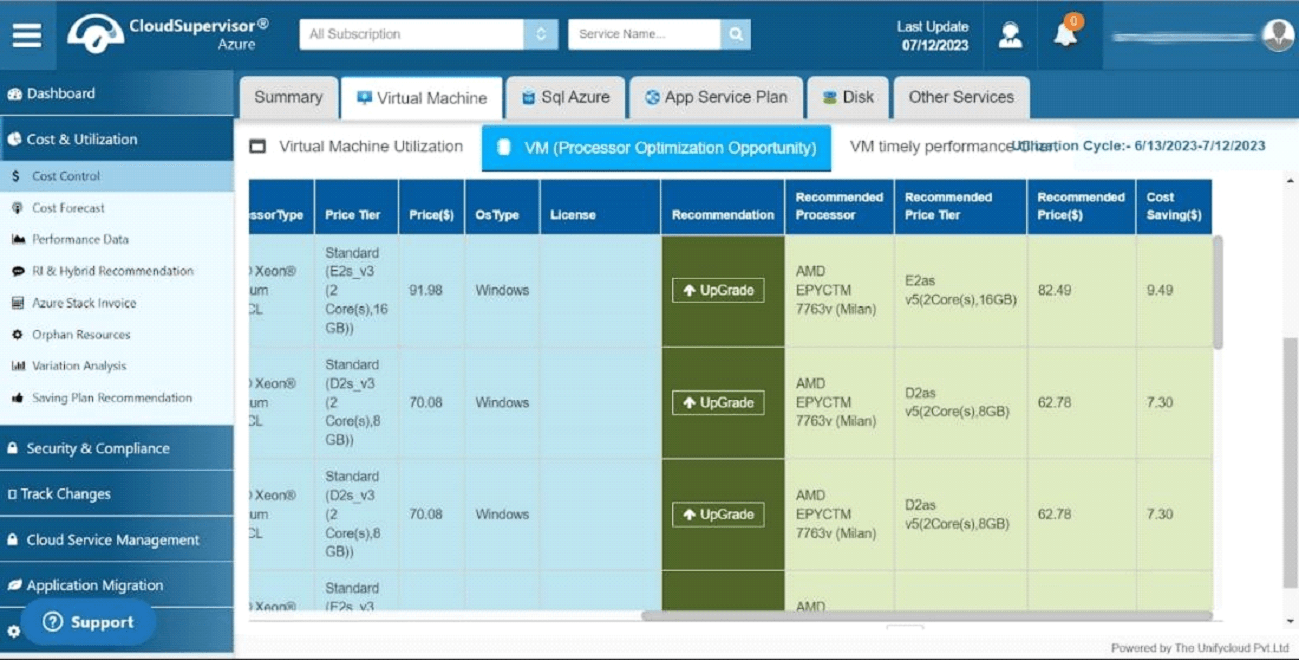Click the table's vertical scrollbar
1299x660 pixels.
(1217, 292)
